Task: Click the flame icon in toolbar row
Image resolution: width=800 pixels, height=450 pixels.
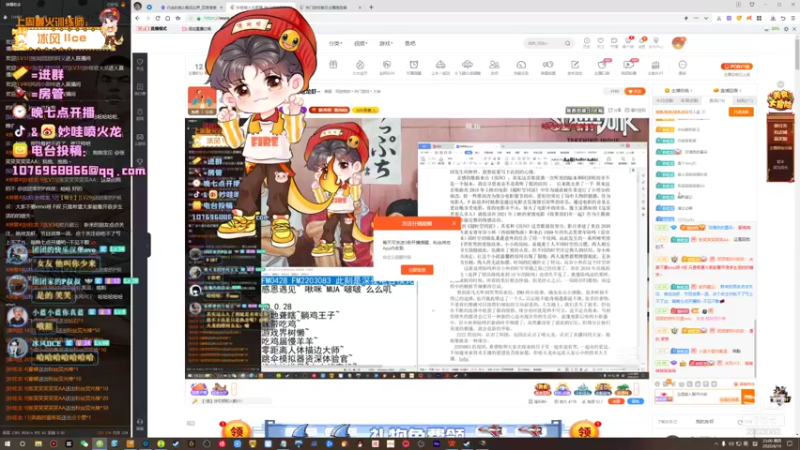Action: click(360, 66)
